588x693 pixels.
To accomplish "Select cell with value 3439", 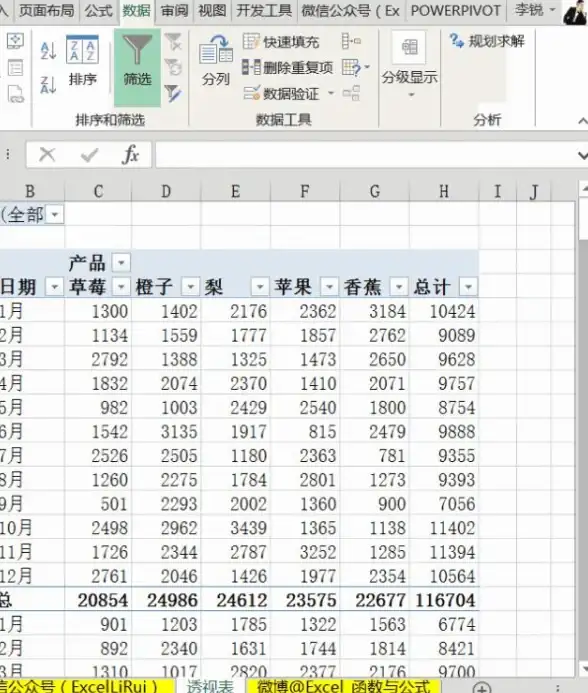I will [236, 528].
